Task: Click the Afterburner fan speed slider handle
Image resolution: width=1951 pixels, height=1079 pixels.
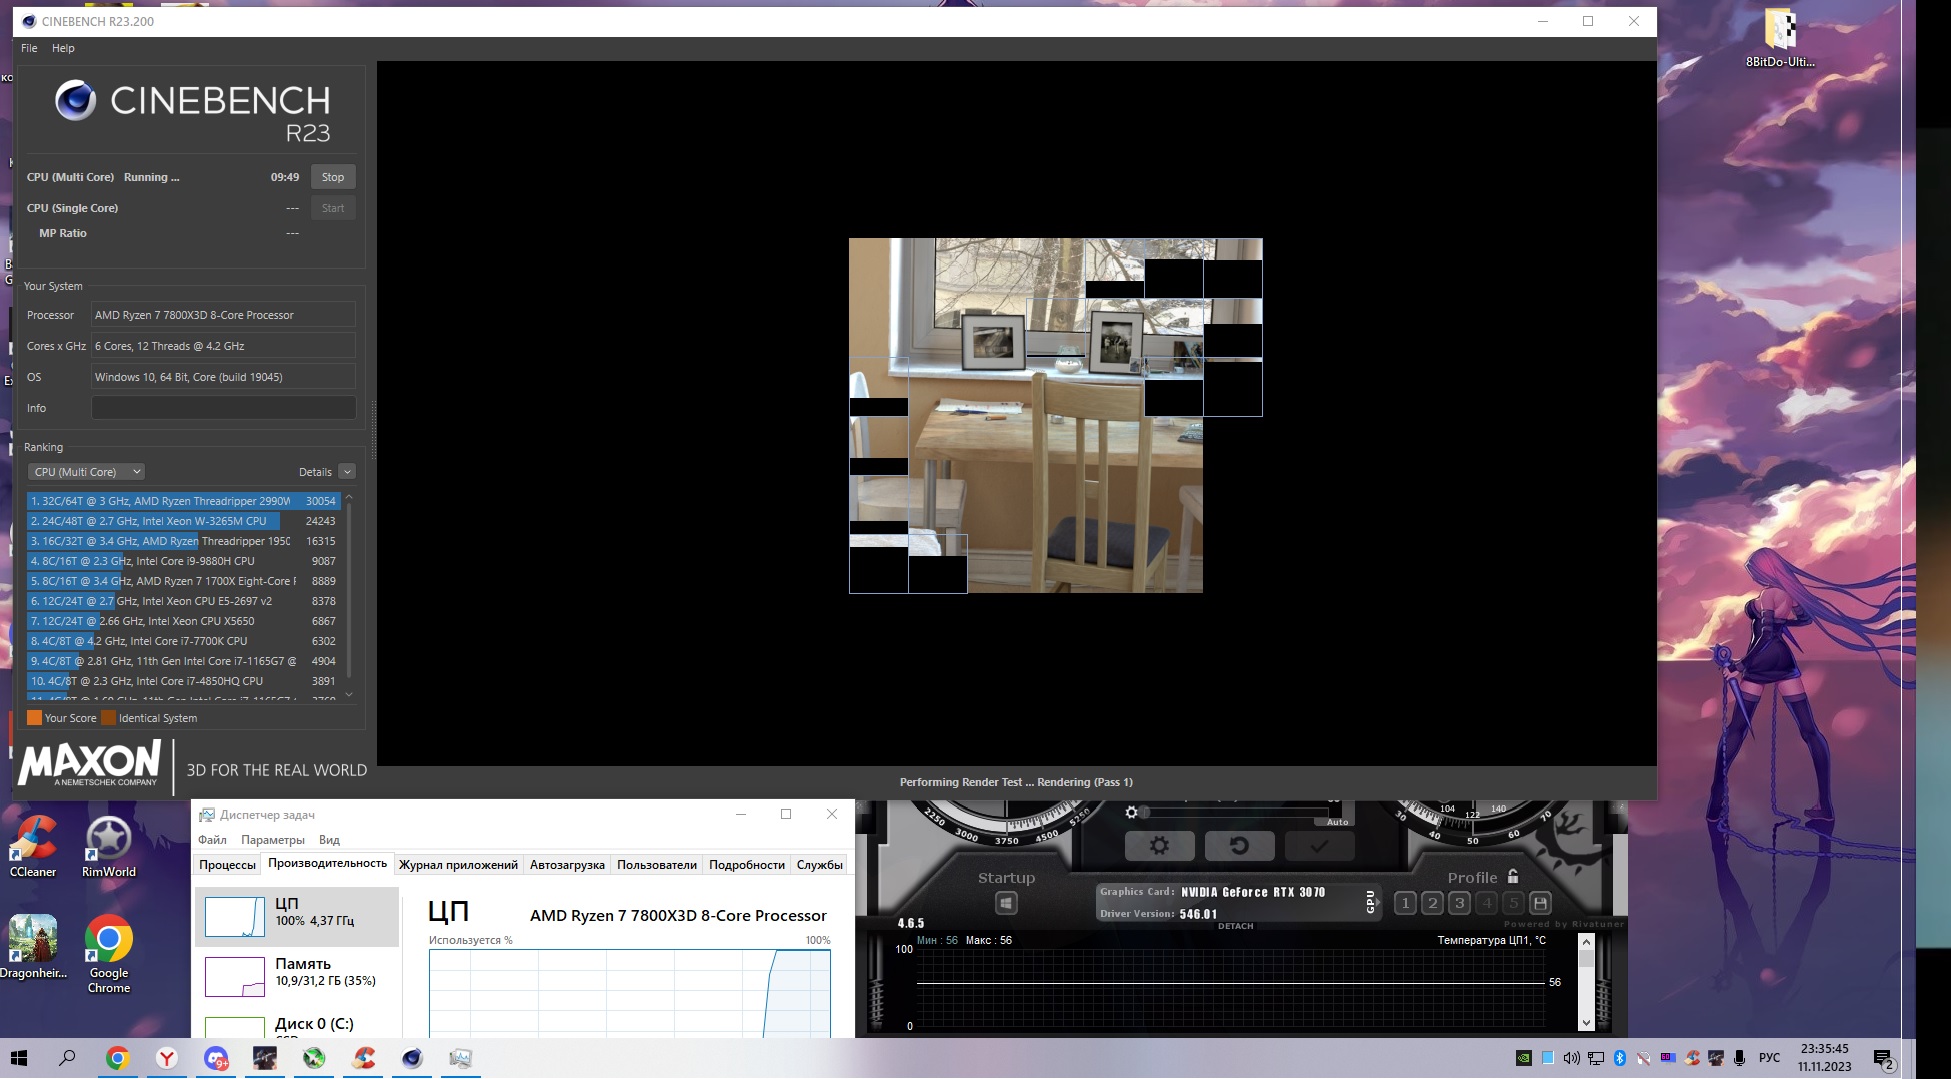Action: pos(1144,812)
